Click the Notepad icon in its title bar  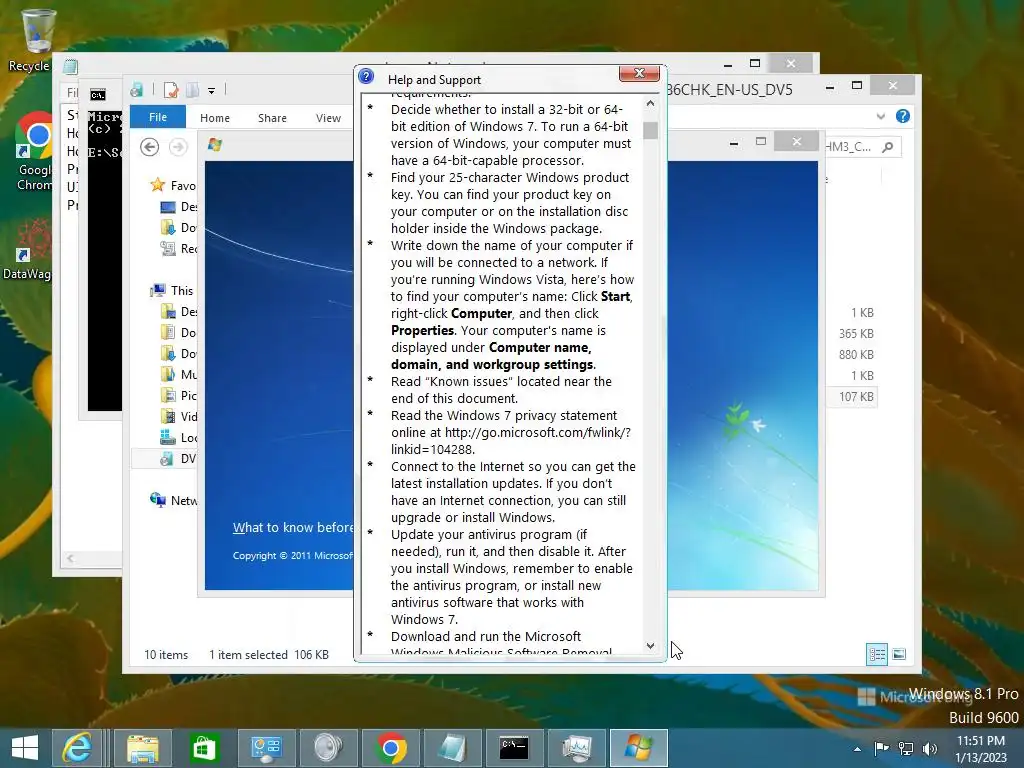point(71,66)
